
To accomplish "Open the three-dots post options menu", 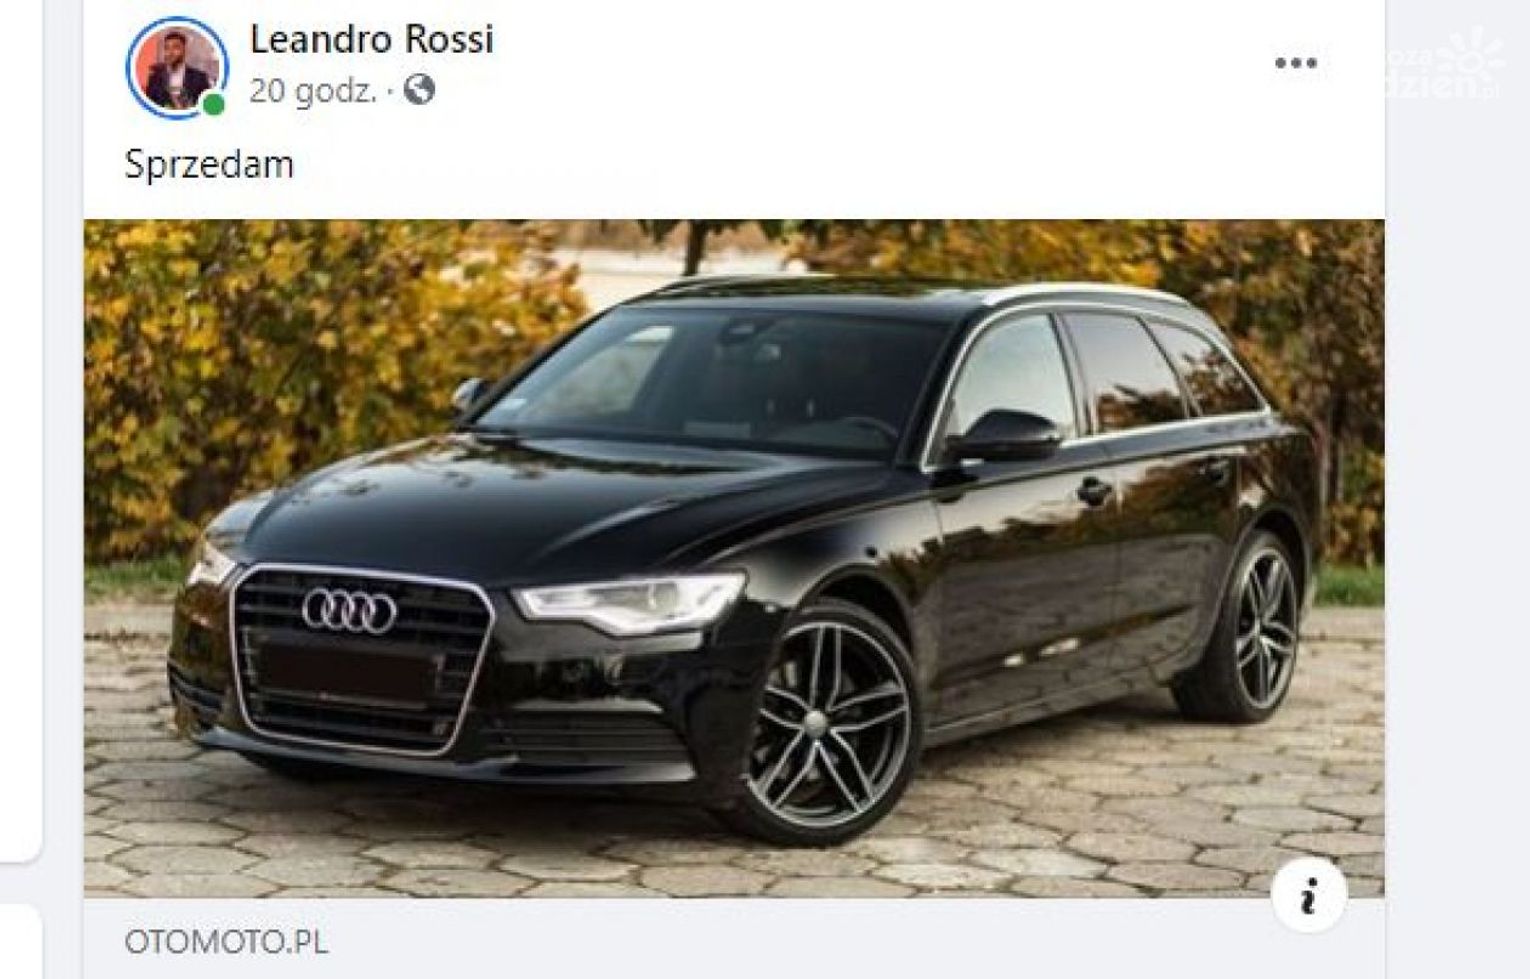I will click(x=1295, y=63).
